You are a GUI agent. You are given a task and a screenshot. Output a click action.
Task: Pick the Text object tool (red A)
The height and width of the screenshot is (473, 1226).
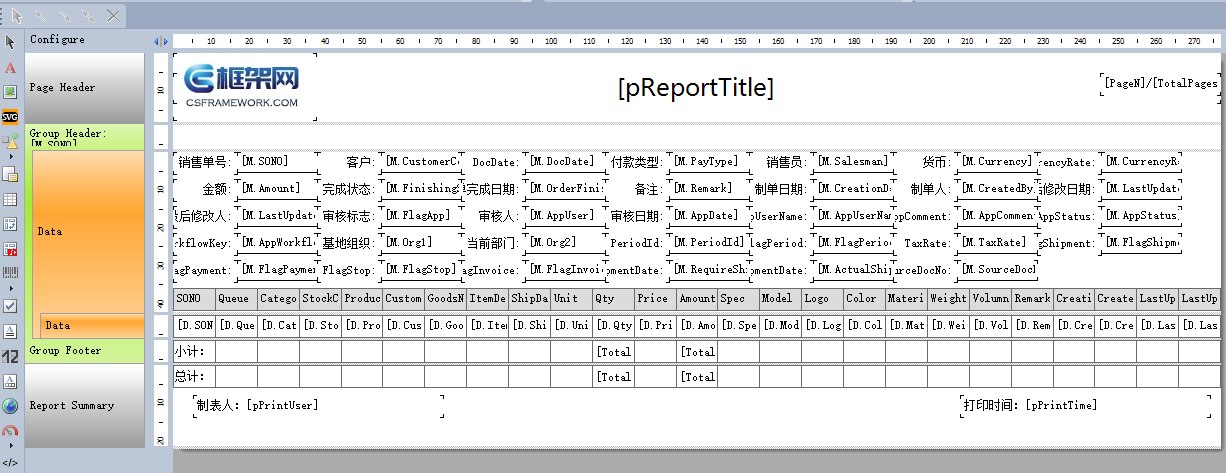tap(10, 68)
